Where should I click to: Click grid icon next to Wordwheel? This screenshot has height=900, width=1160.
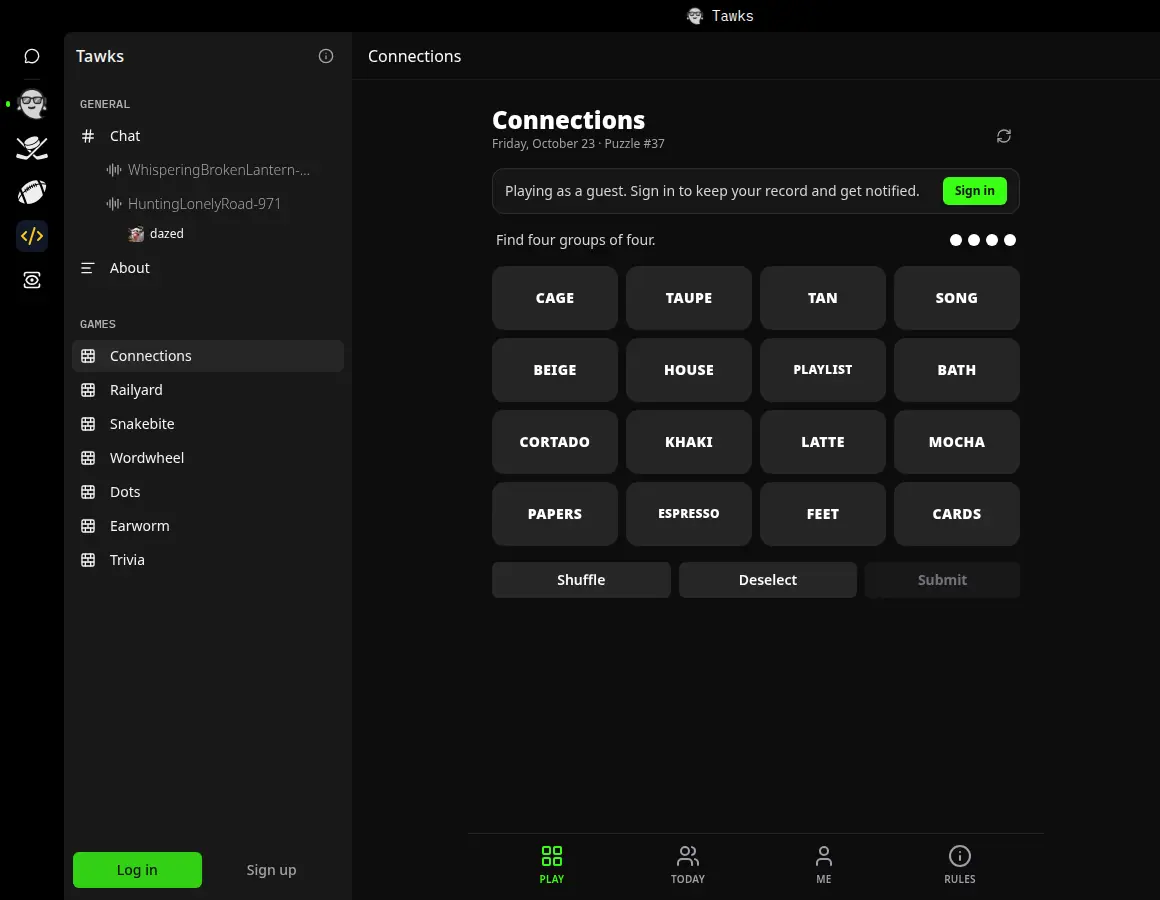(x=88, y=458)
